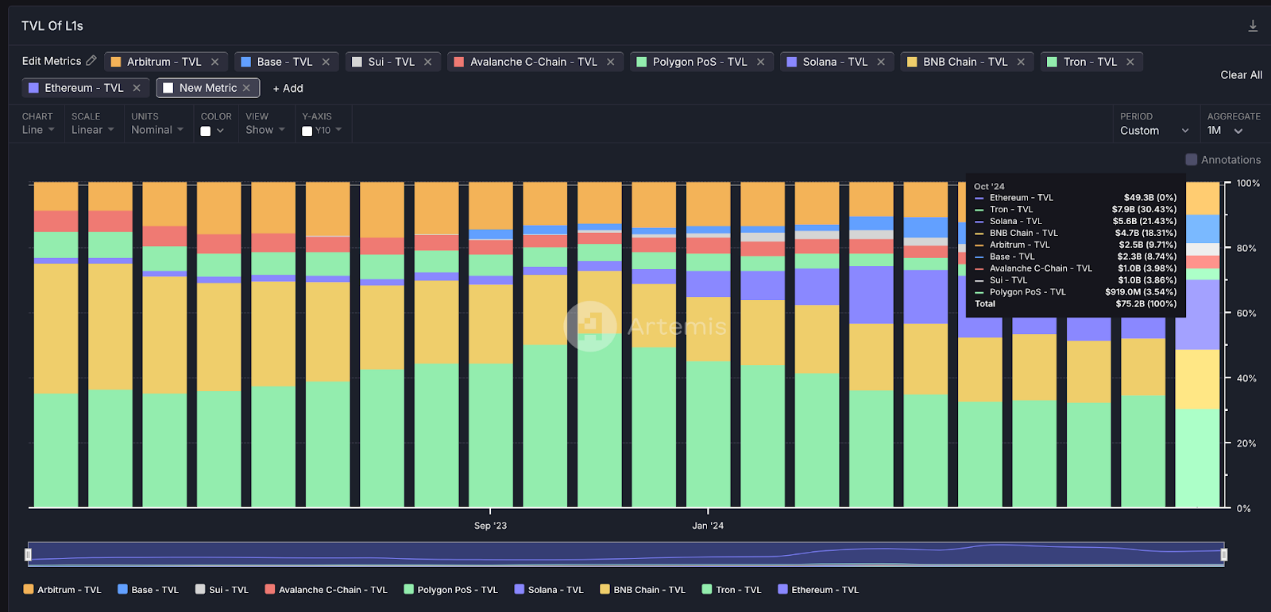This screenshot has width=1271, height=612.
Task: Hide Tron - TVL via the bottom legend
Action: click(x=731, y=589)
